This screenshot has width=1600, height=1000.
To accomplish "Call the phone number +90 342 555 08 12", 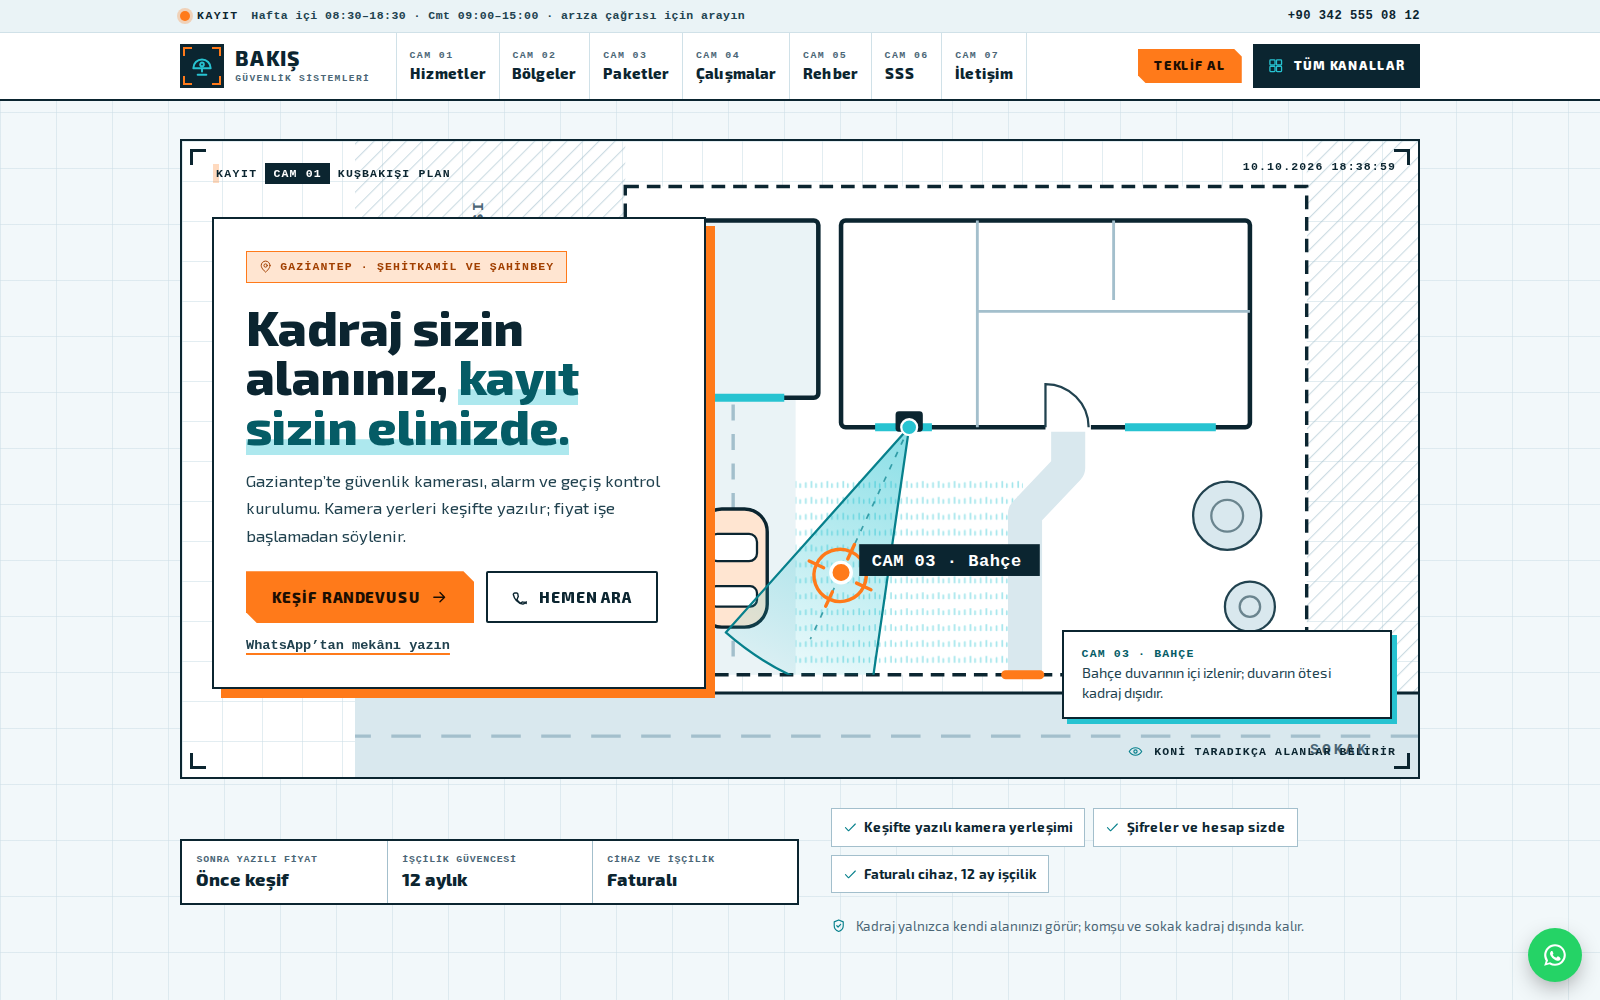I will pyautogui.click(x=1353, y=15).
